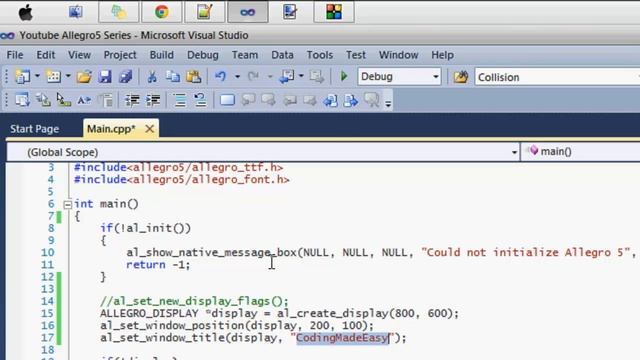Click the Display Parameter Info icon
The height and width of the screenshot is (360, 640).
(43, 100)
